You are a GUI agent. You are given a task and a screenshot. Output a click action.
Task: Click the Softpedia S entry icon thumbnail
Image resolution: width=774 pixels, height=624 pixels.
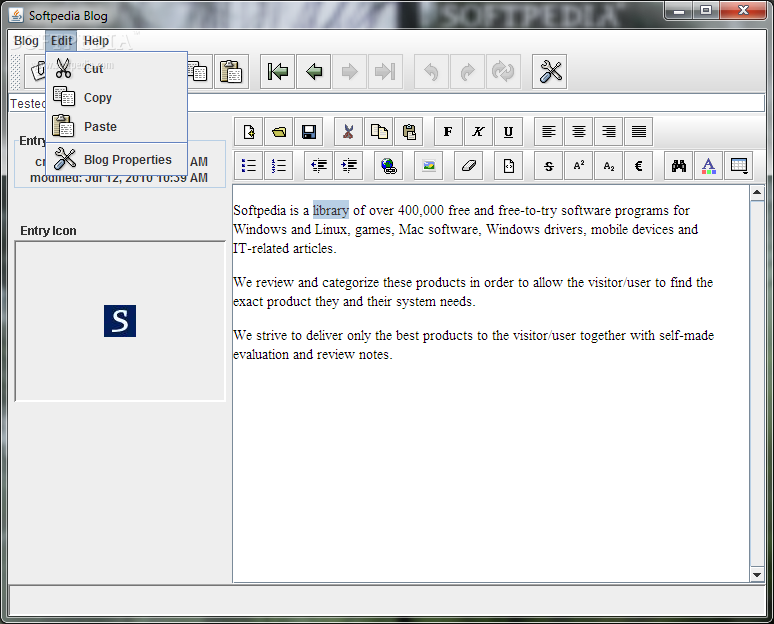[x=120, y=321]
